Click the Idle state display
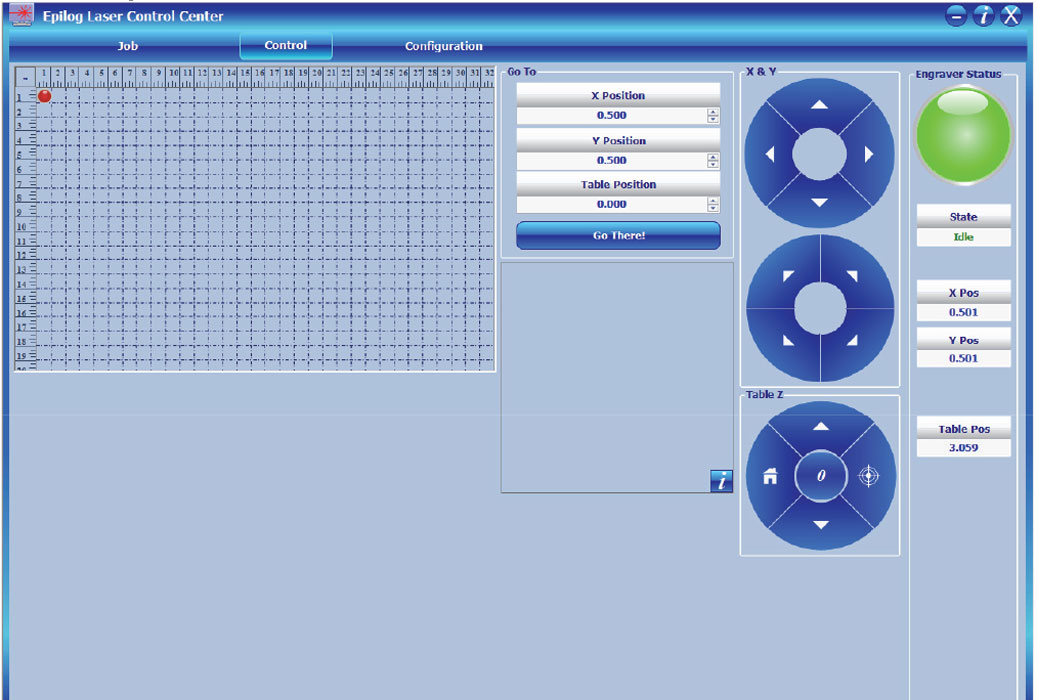The image size is (1037, 700). tap(962, 237)
